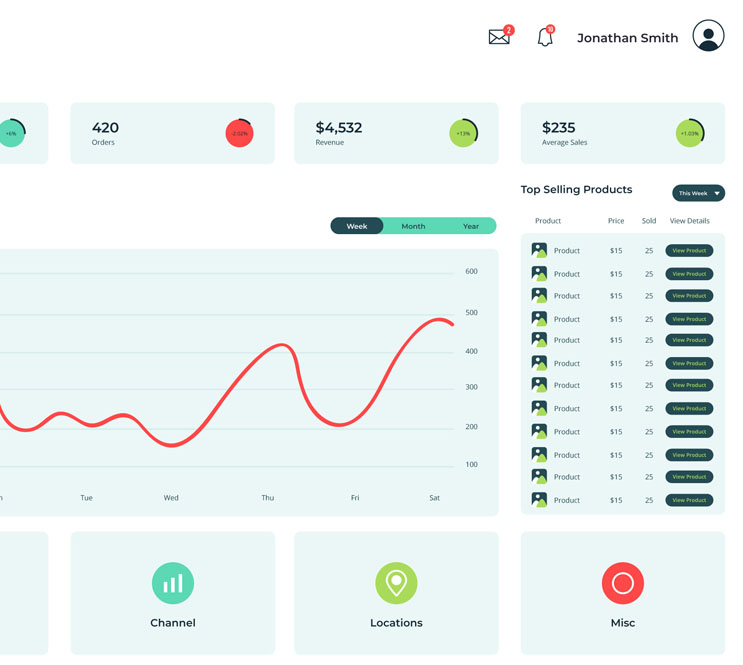The image size is (743, 665).
Task: Click the red Misc circle icon
Action: coord(622,583)
